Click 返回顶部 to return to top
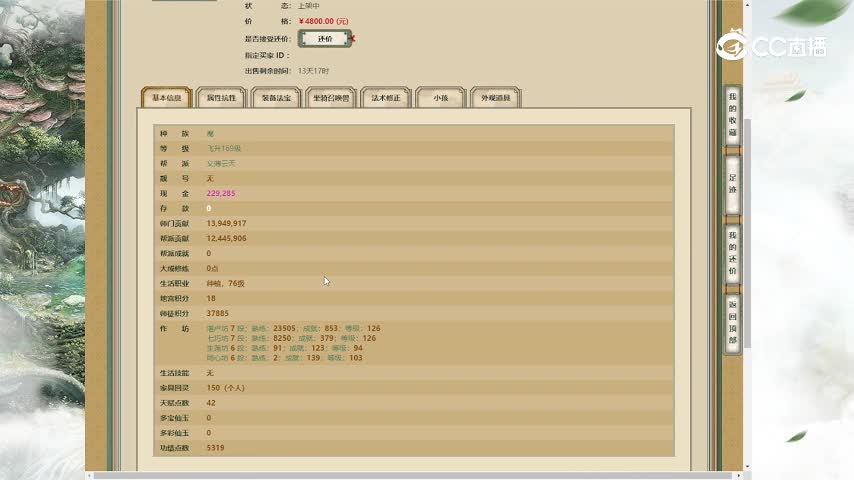This screenshot has height=480, width=854. pyautogui.click(x=733, y=322)
